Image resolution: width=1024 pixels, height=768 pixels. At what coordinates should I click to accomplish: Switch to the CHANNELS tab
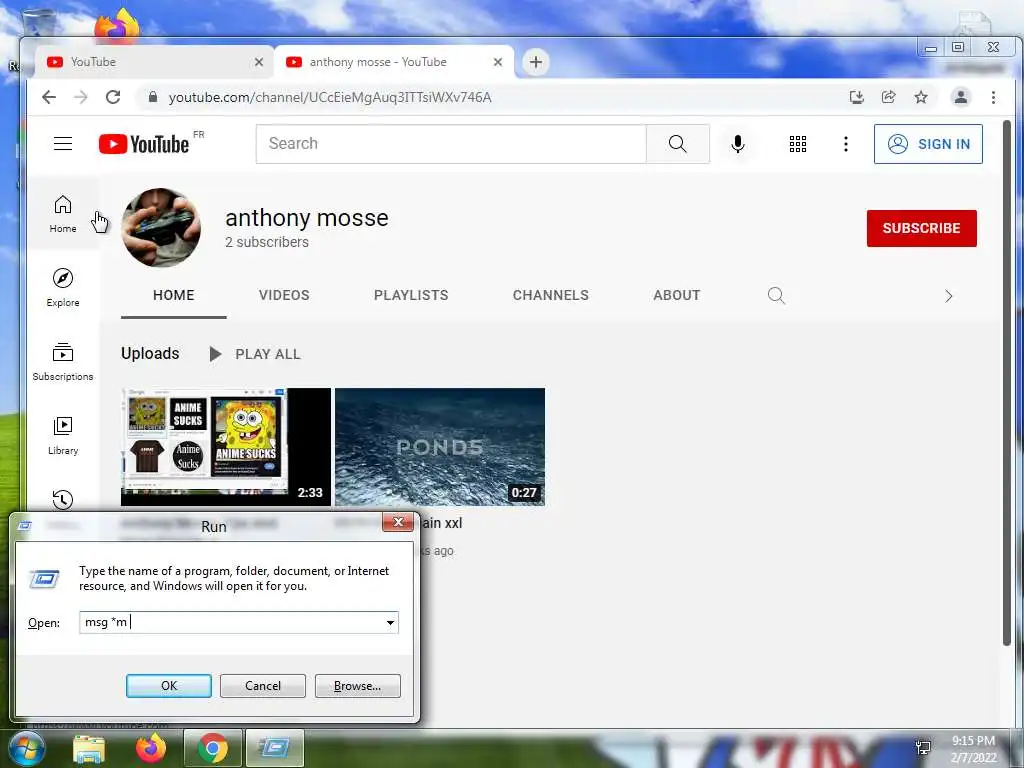coord(551,295)
